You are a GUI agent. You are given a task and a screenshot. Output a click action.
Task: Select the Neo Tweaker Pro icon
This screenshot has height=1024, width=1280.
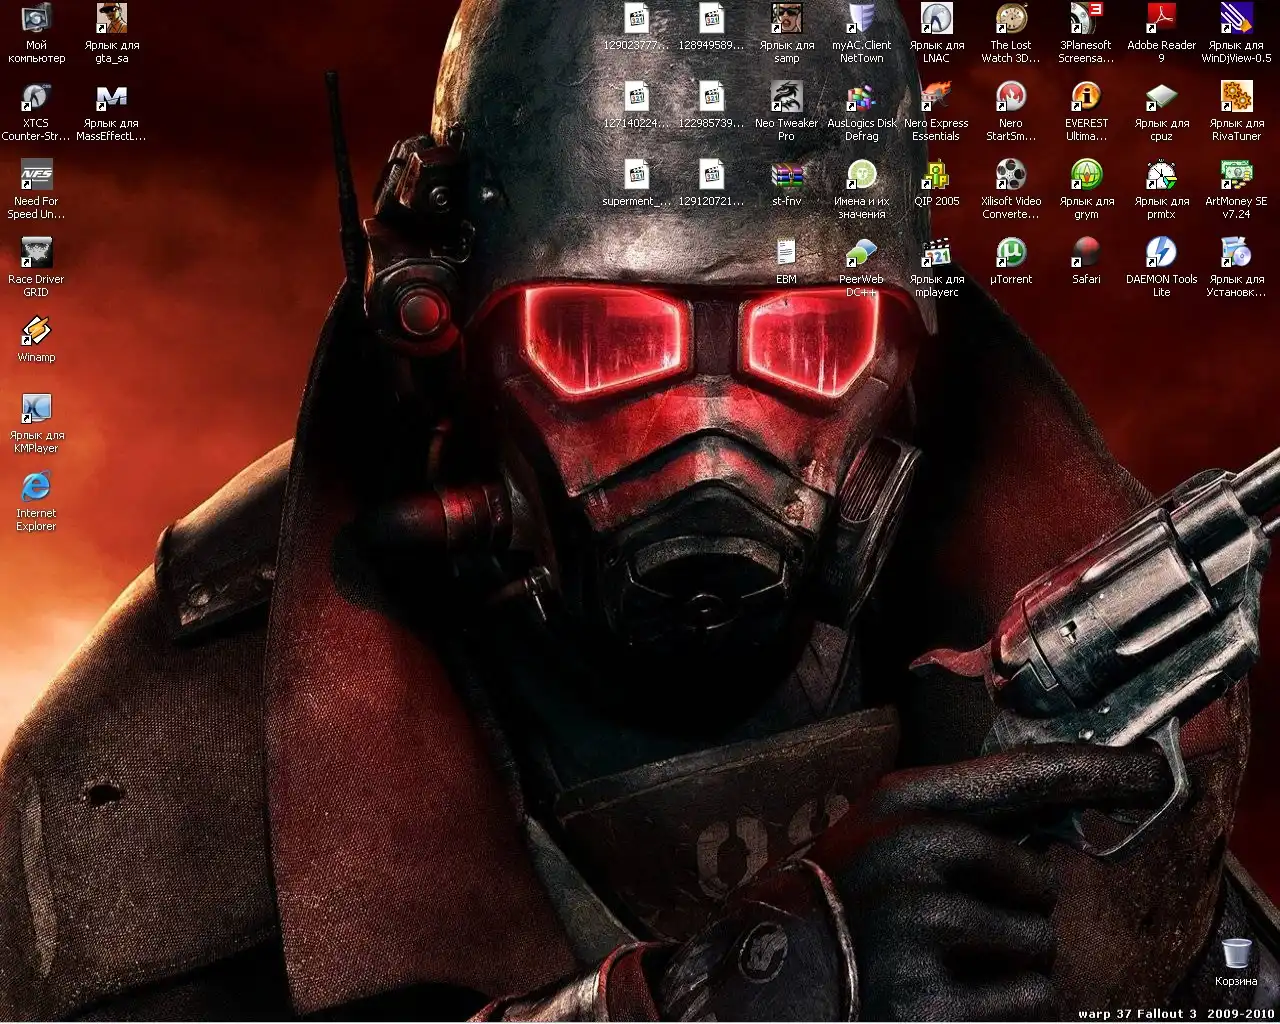click(786, 98)
